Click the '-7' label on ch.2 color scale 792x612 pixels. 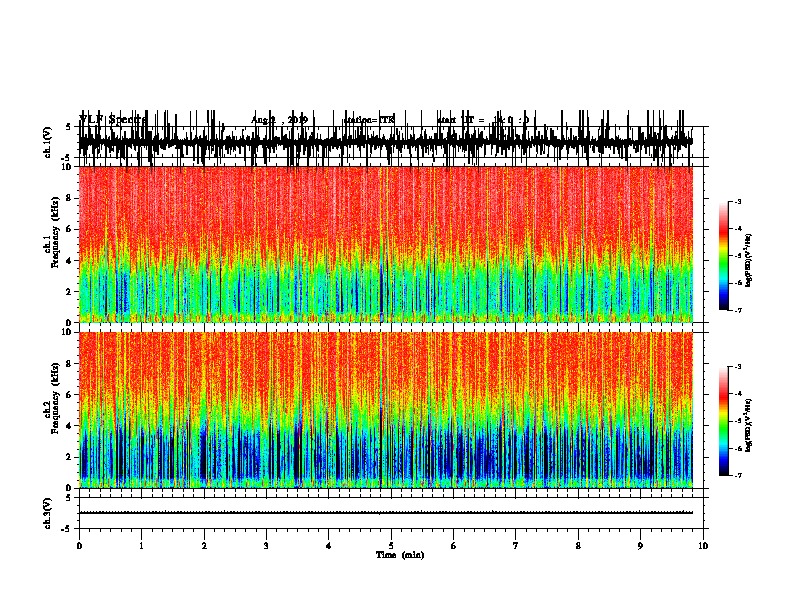click(737, 475)
